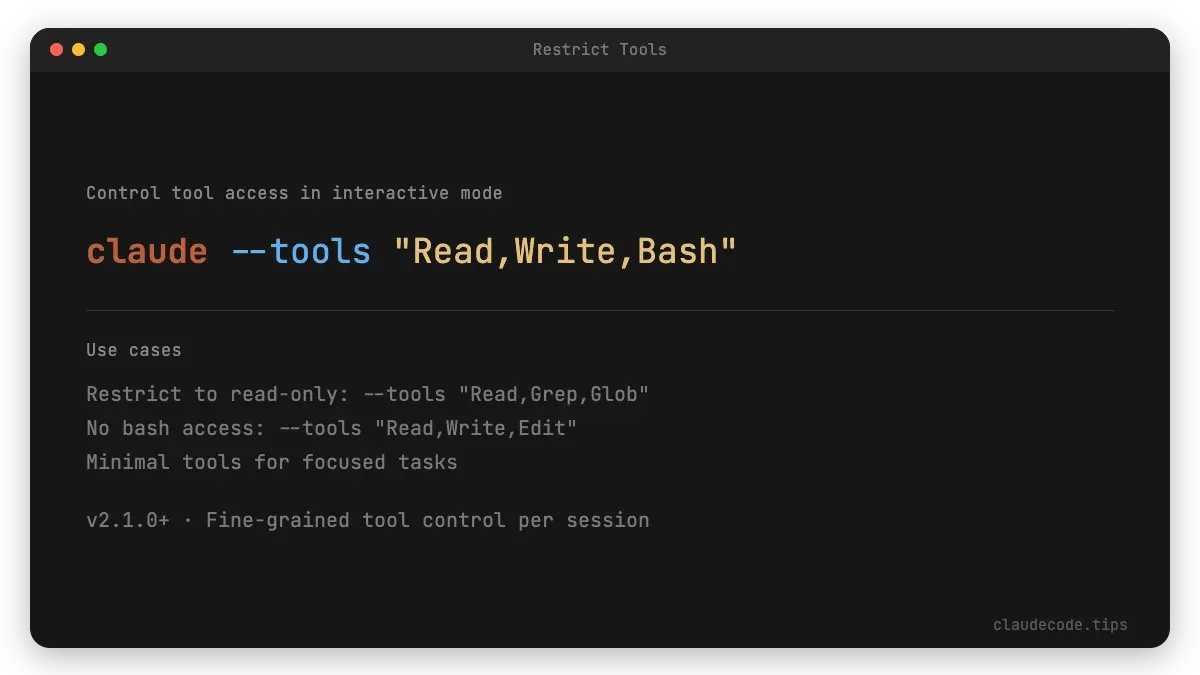
Task: Click the green fullscreen window control
Action: coord(99,48)
